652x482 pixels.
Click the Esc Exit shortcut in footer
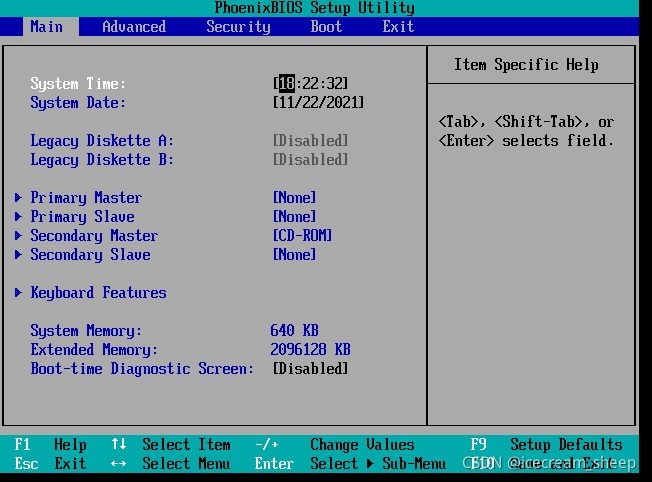(x=50, y=464)
